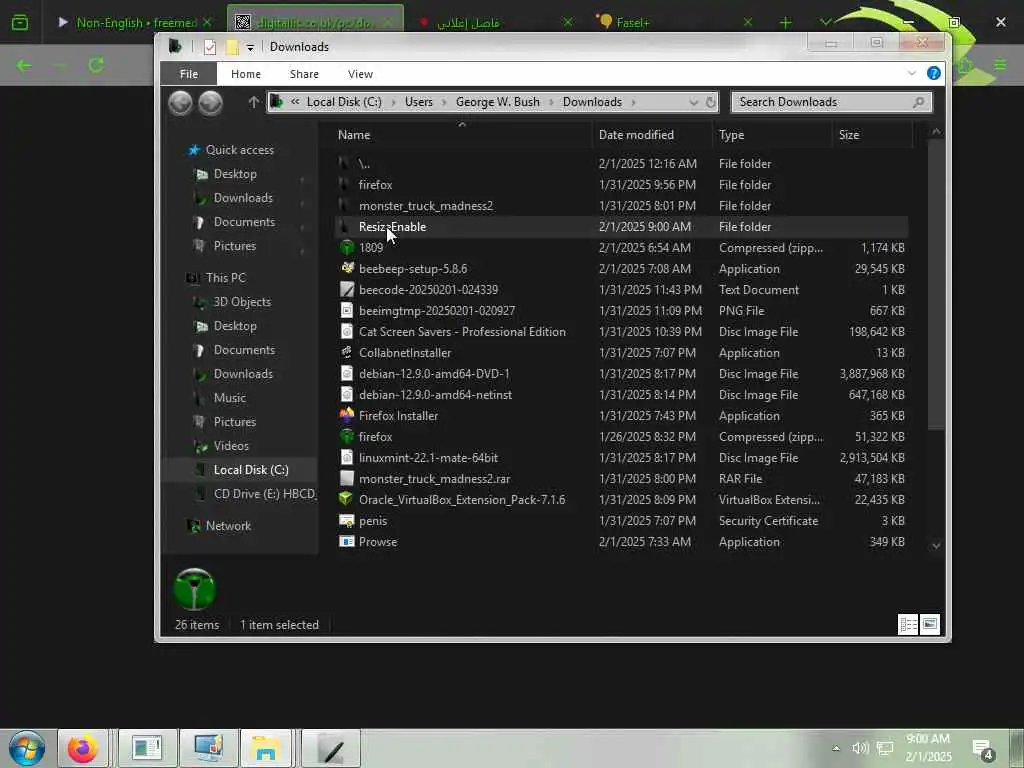Select the ResizeEnable folder row

(x=620, y=227)
